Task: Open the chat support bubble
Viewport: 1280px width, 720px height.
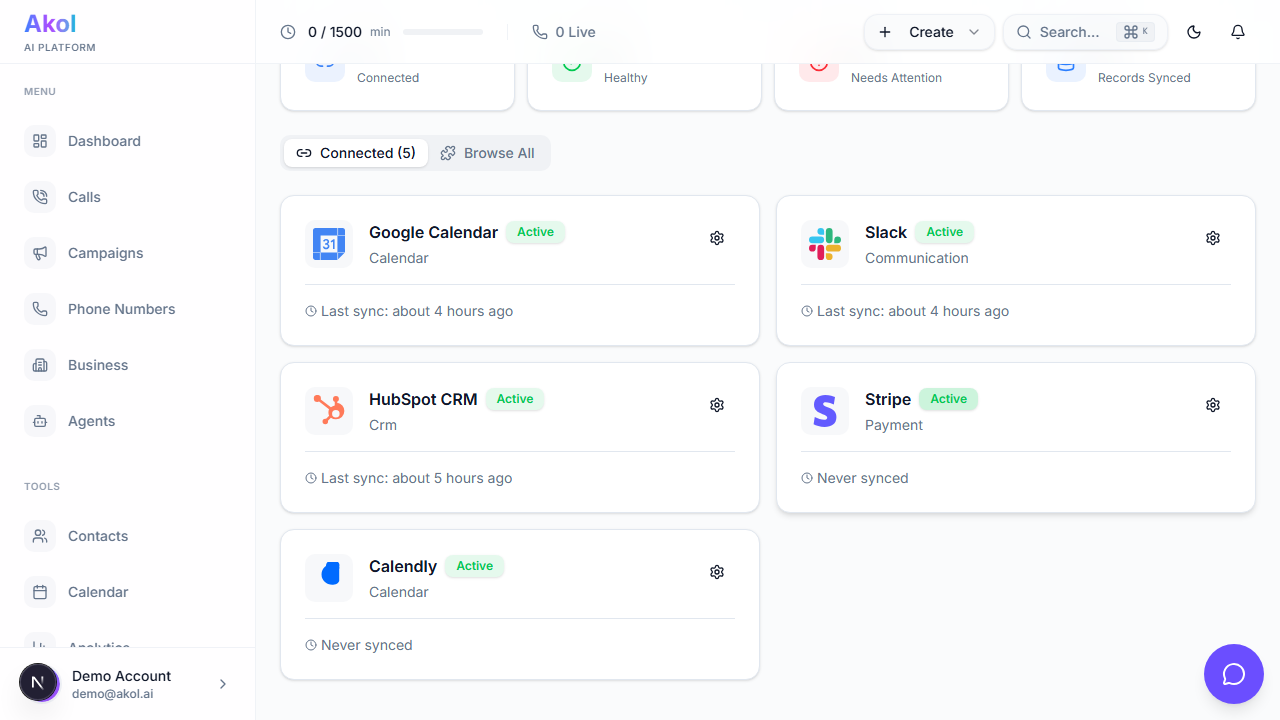Action: tap(1233, 674)
